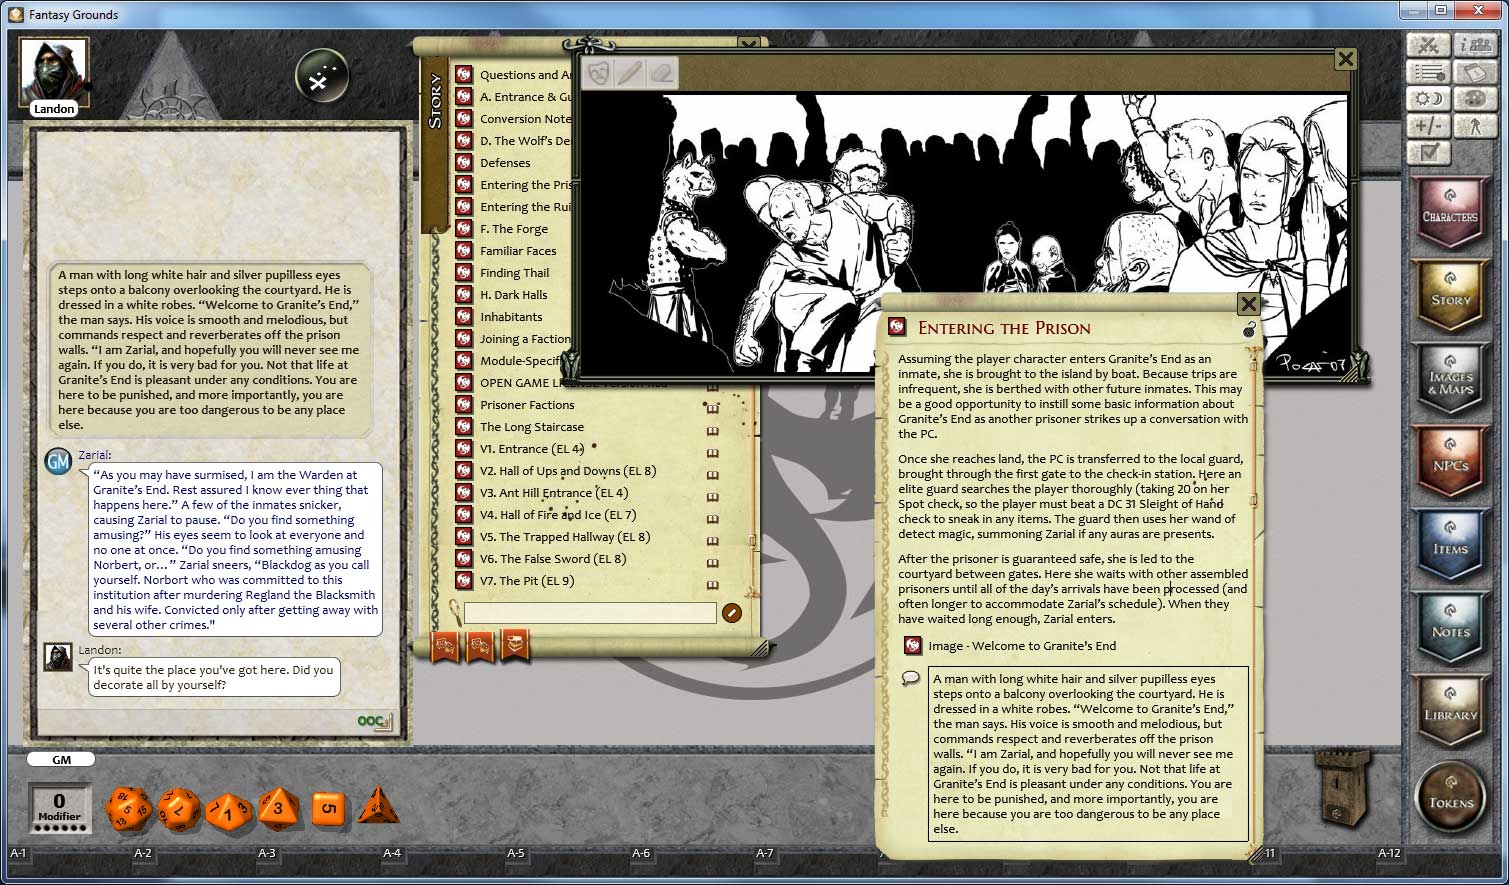Viewport: 1509px width, 885px height.
Task: Select the eraser tool in the image toolbar
Action: point(660,72)
